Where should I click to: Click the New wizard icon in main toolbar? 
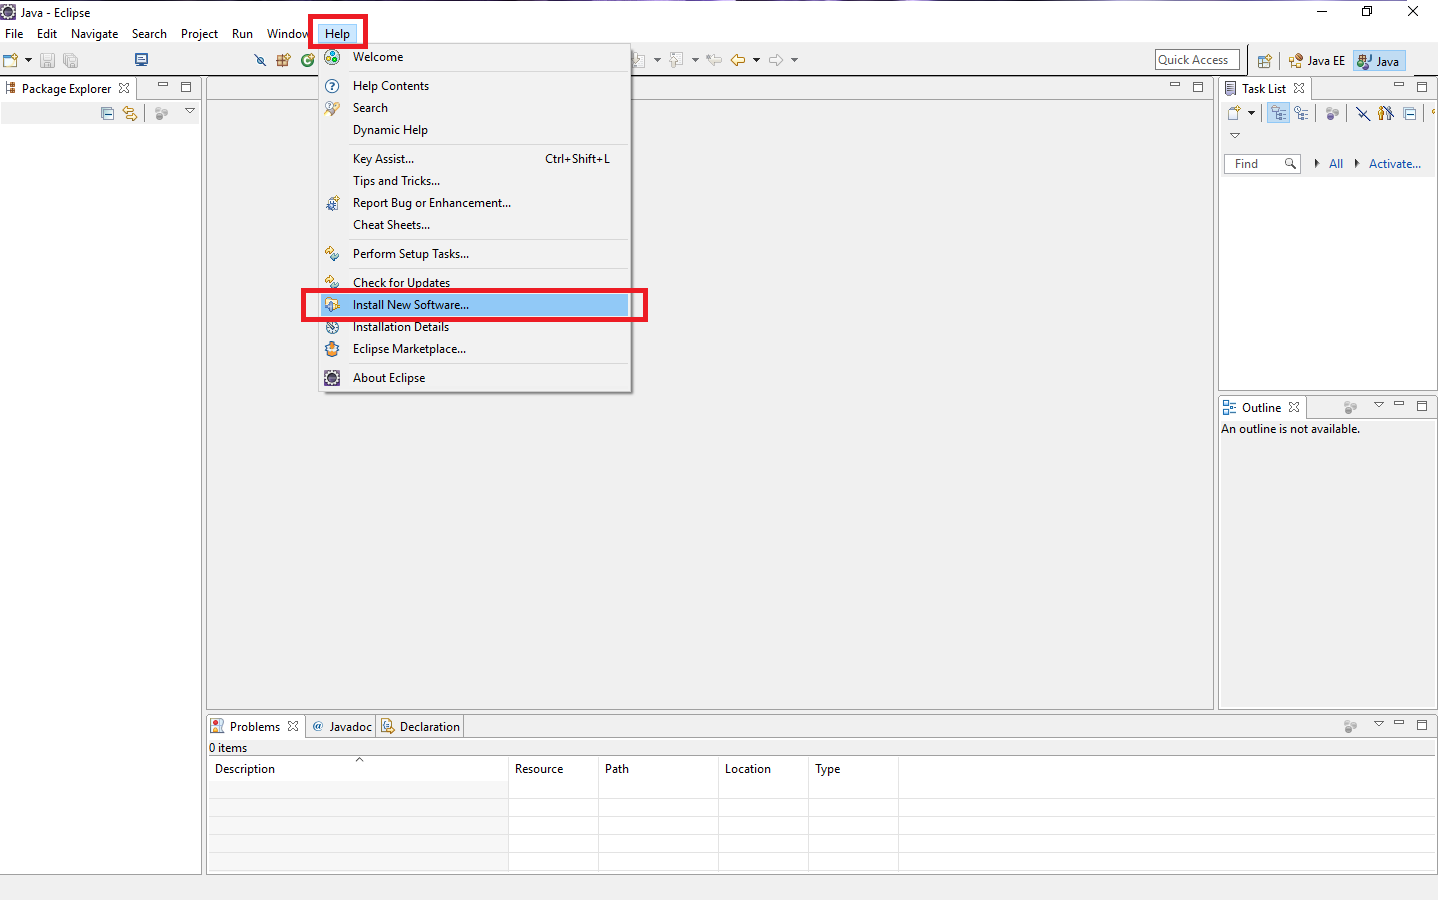[x=11, y=60]
